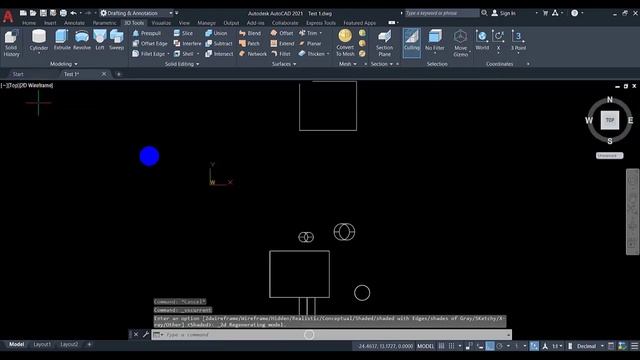The image size is (640, 360).
Task: Choose the Loft tool
Action: tap(100, 40)
